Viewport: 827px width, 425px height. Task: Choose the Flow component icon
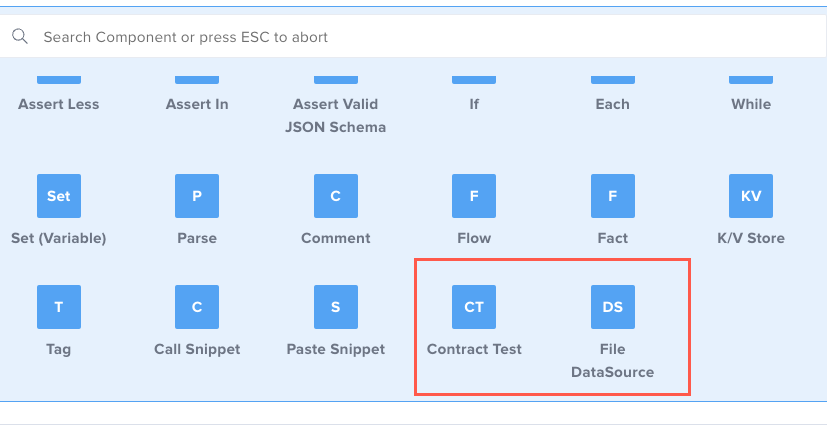(x=474, y=196)
